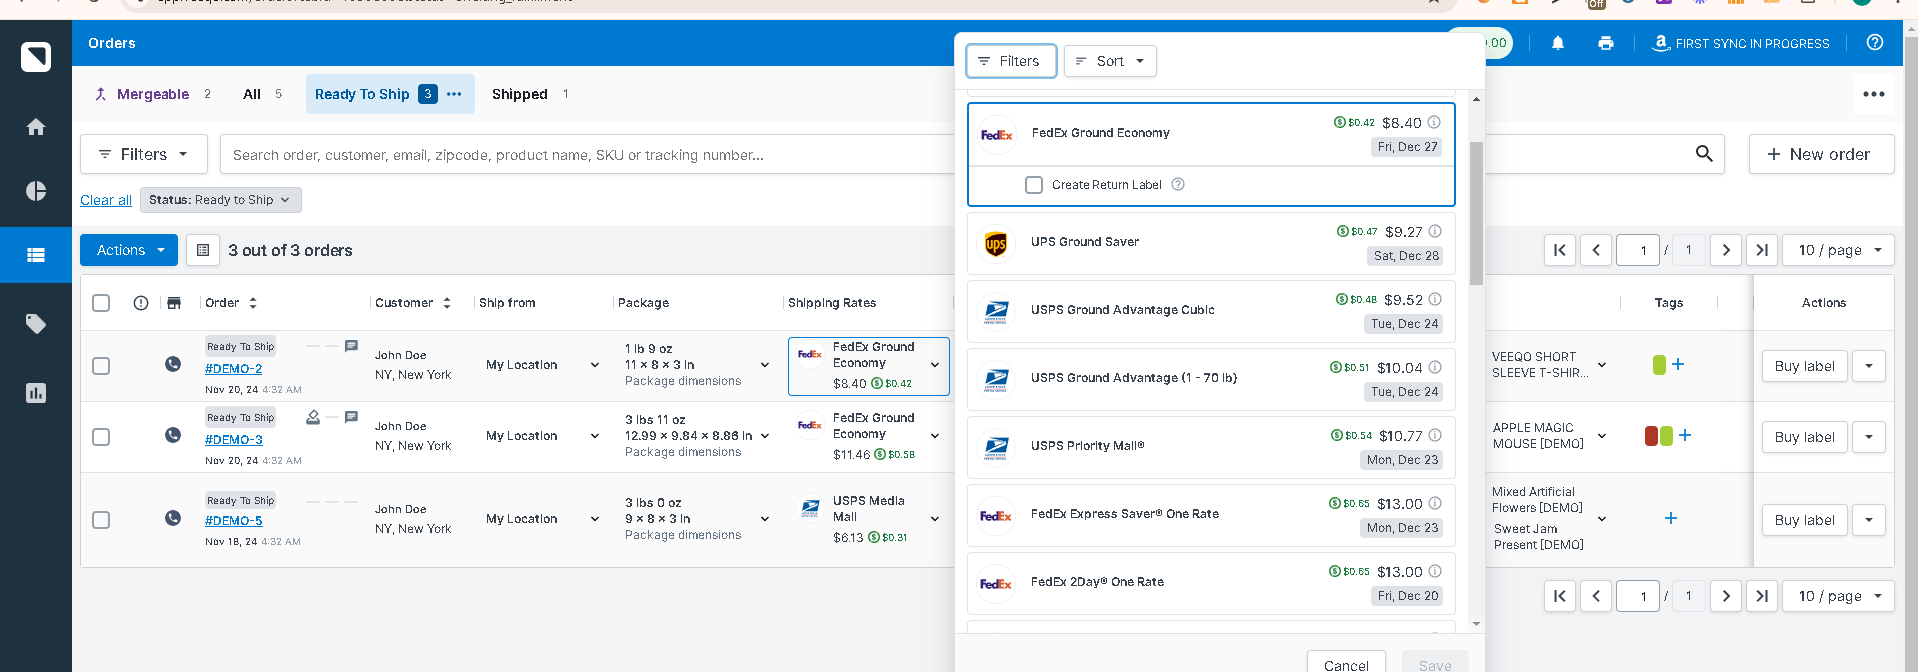Expand package dropdown for 11 × 8 × 3 in
The width and height of the screenshot is (1918, 672).
pyautogui.click(x=765, y=365)
